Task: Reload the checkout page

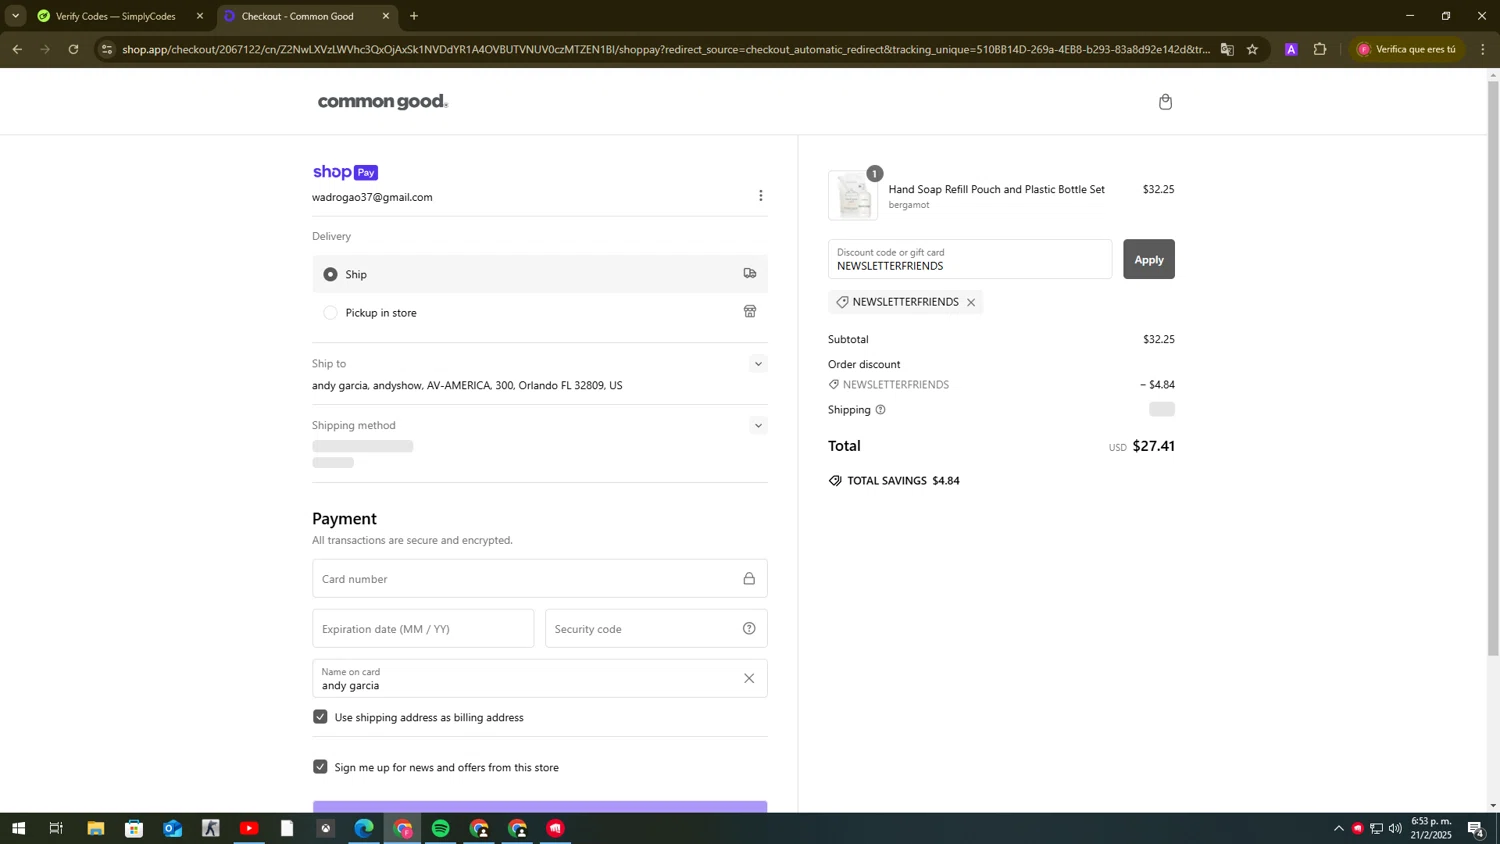Action: pyautogui.click(x=73, y=49)
